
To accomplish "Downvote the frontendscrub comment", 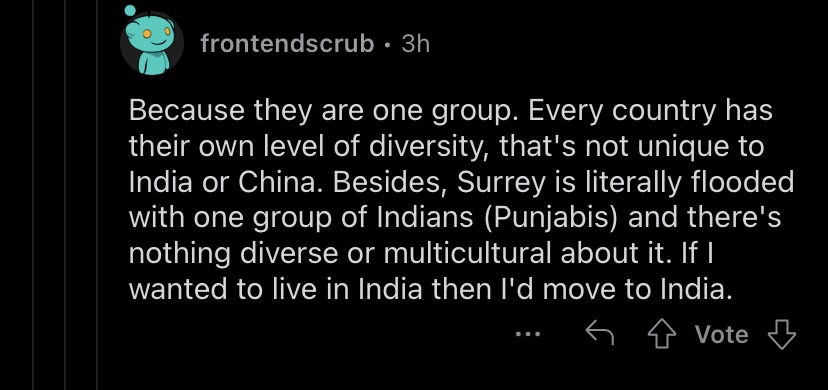I will (x=781, y=335).
